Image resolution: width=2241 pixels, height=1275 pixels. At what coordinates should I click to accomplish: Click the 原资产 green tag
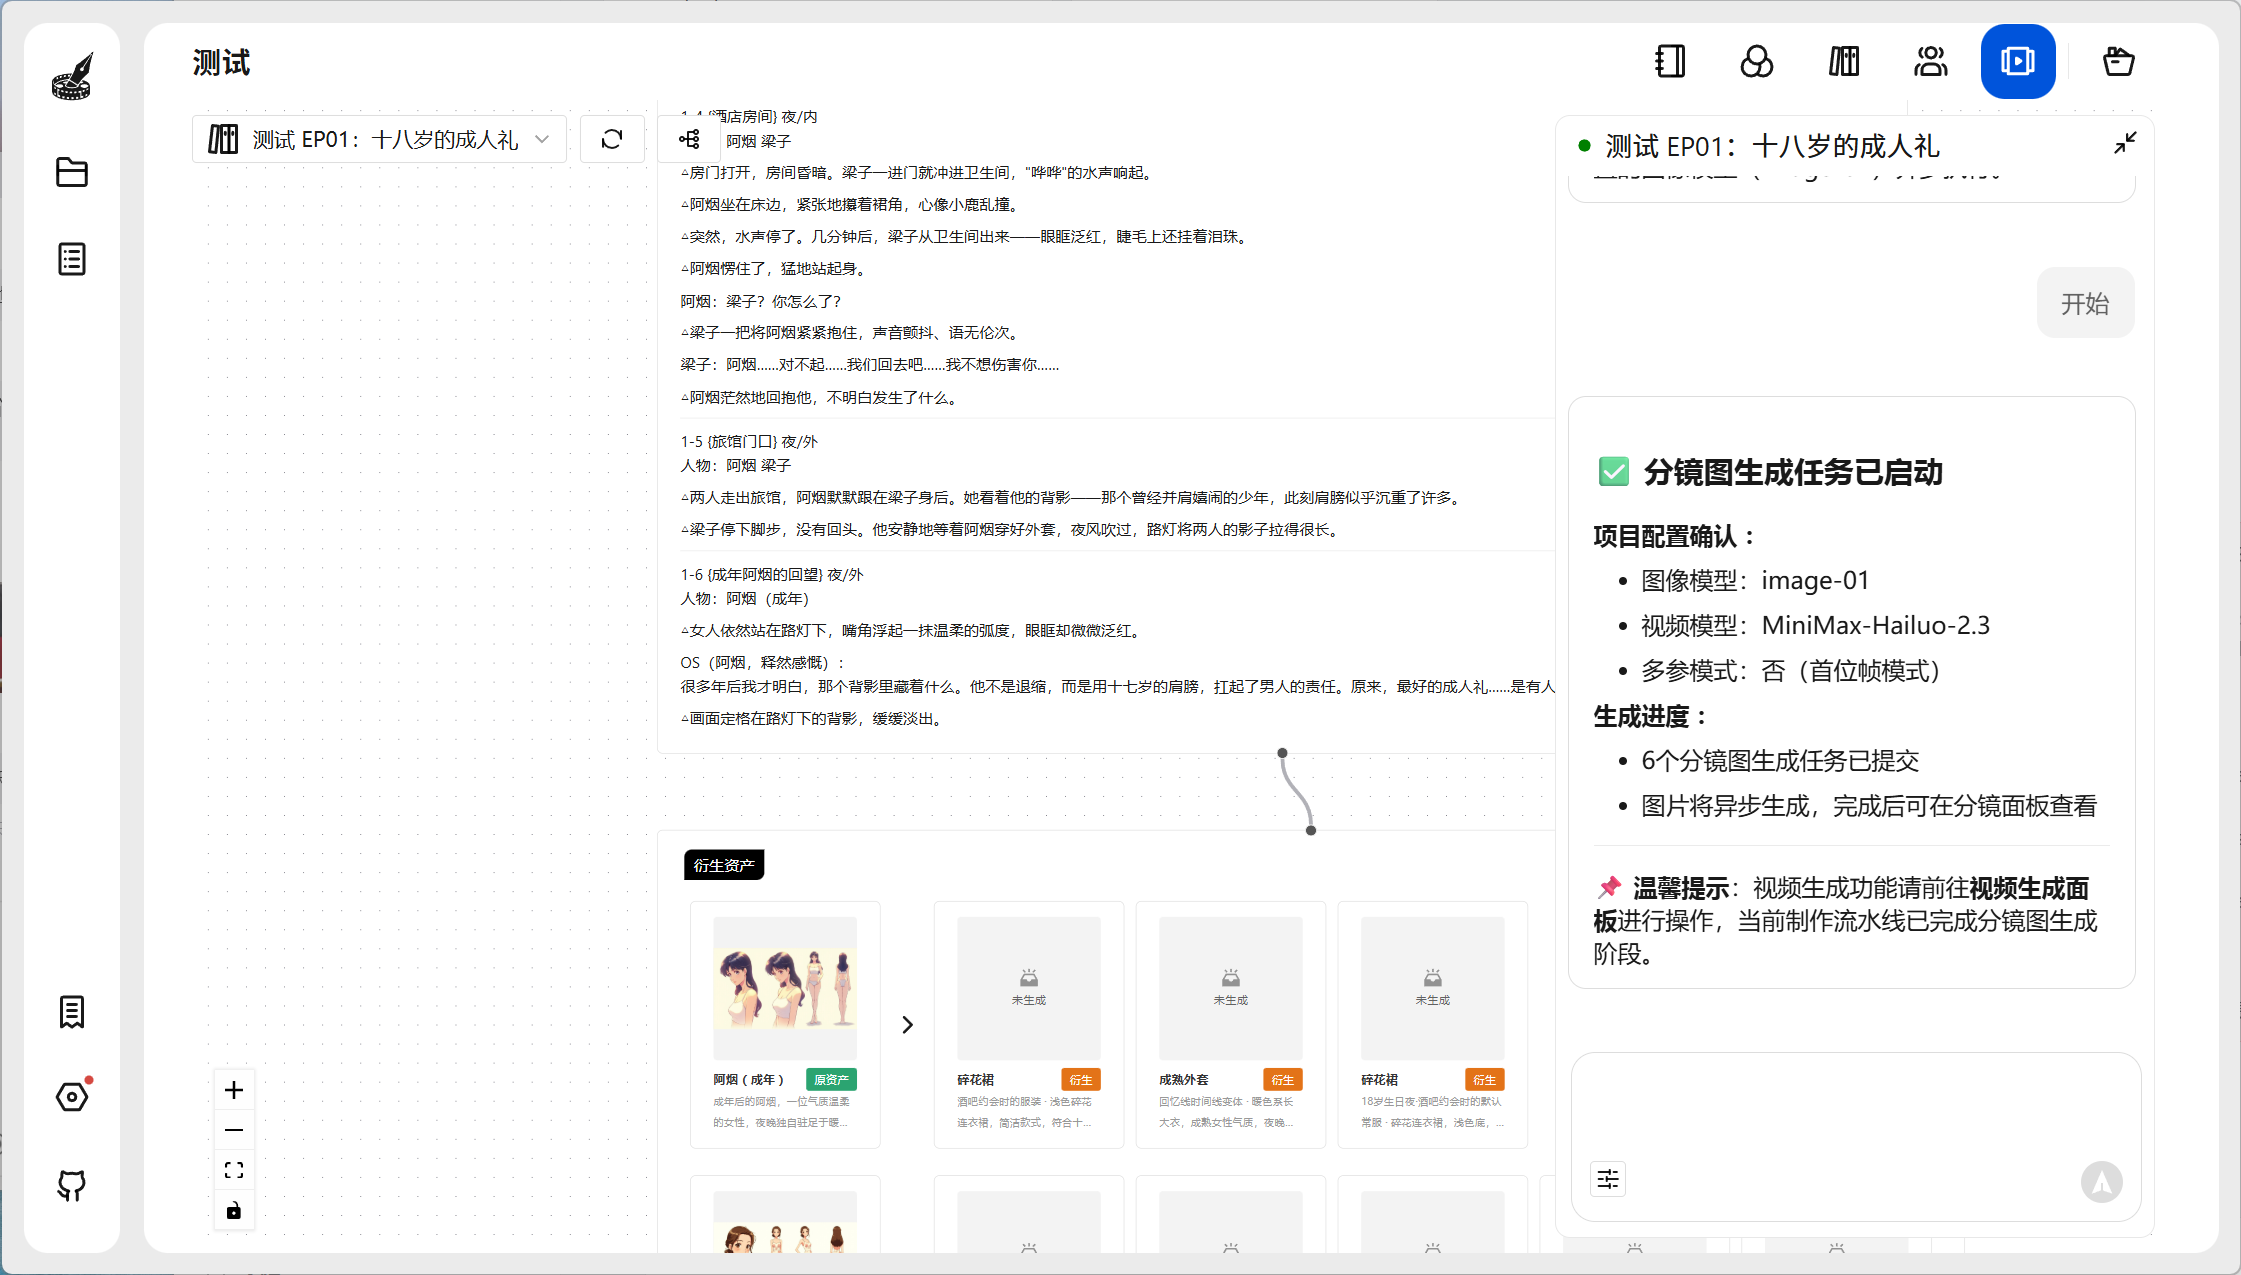pos(831,1080)
